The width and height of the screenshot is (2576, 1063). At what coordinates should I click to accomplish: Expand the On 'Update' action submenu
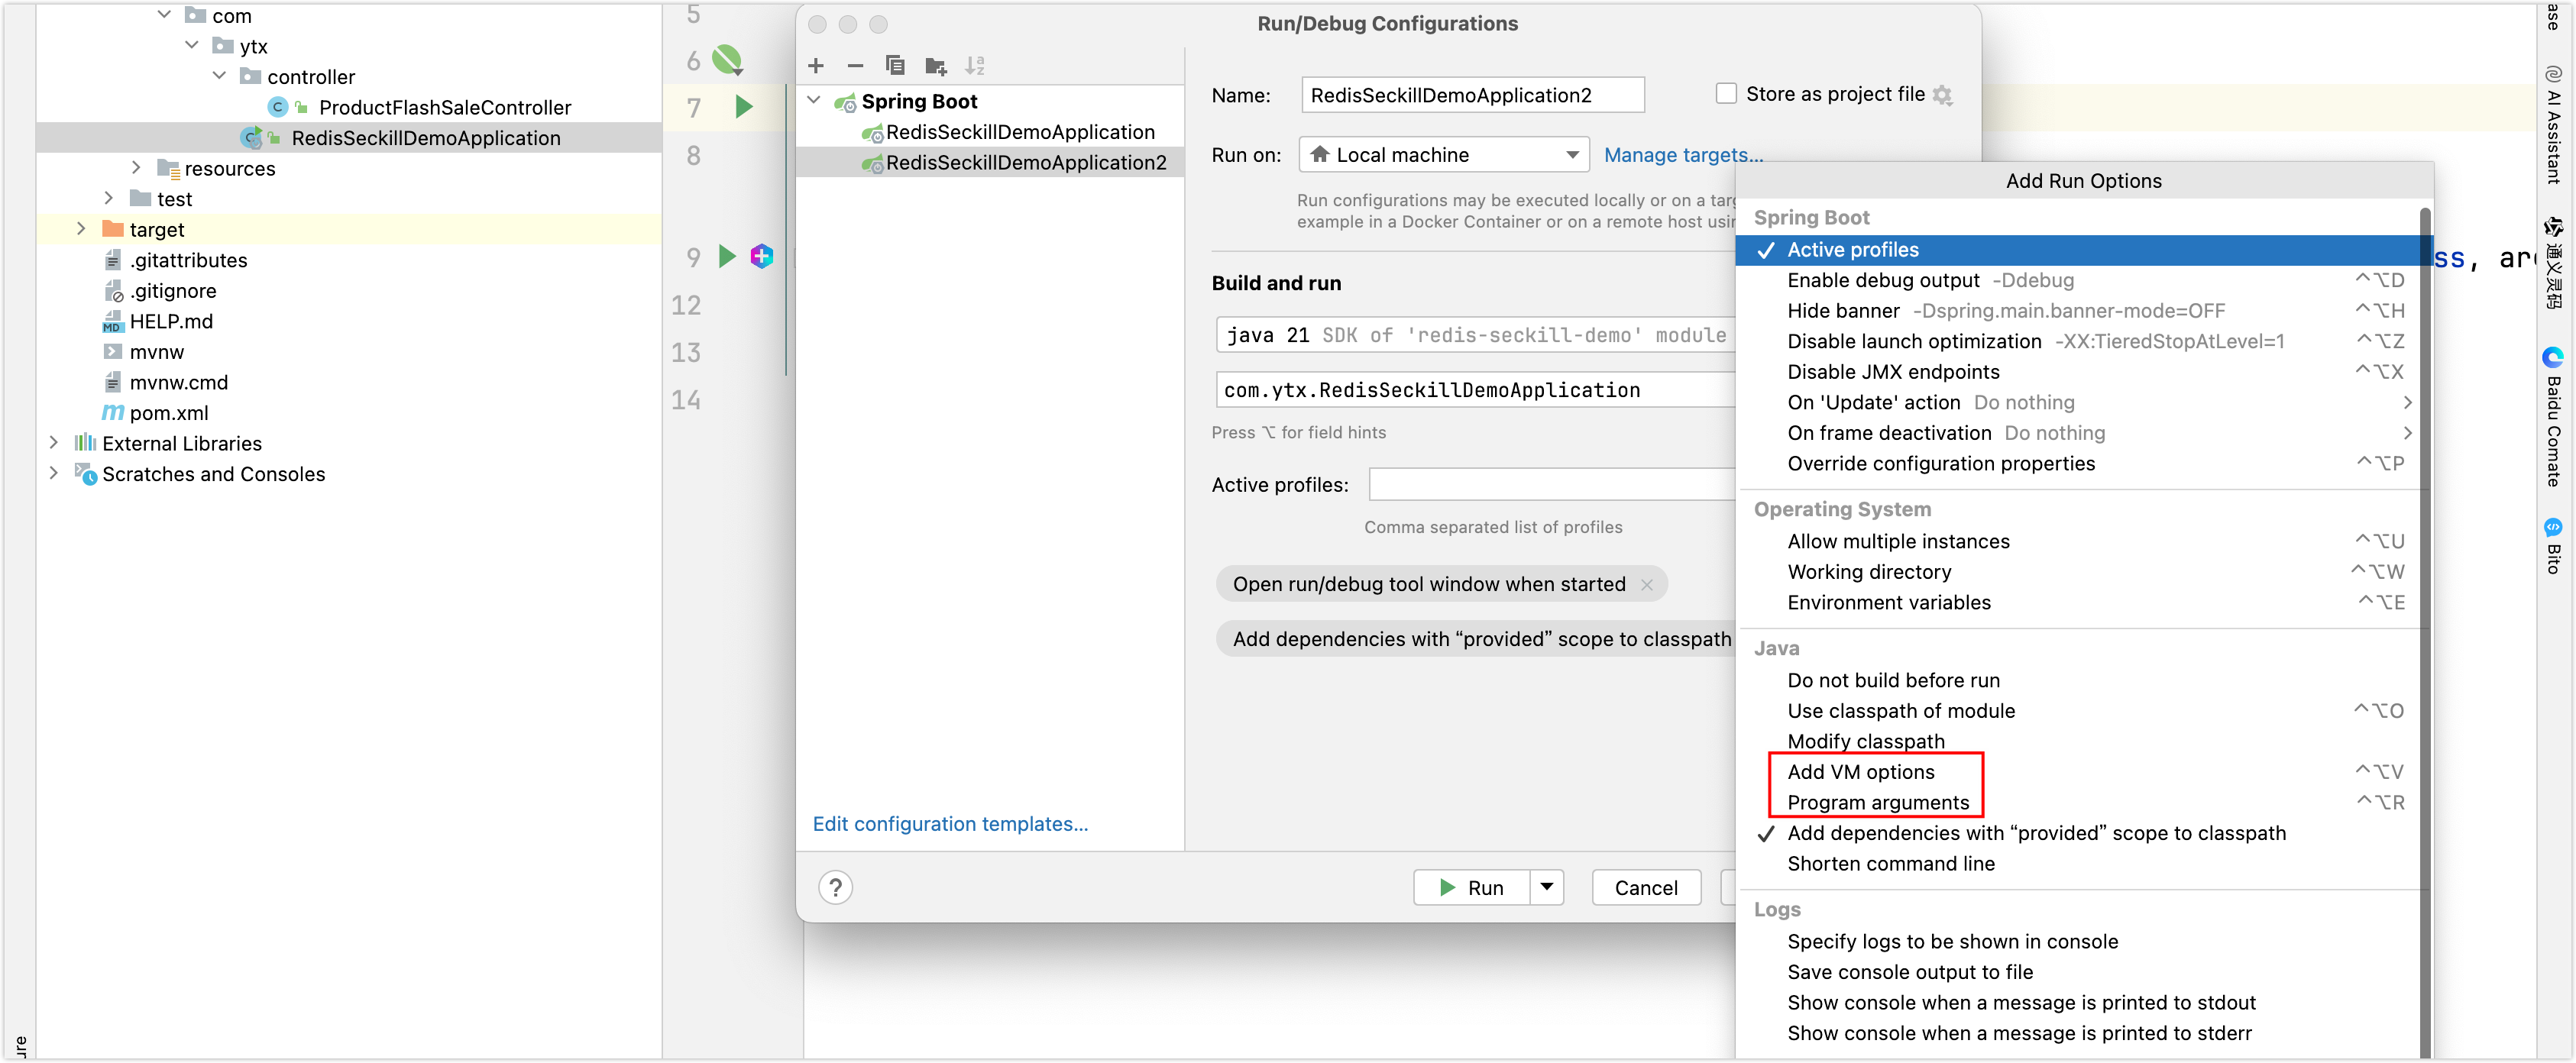coord(2408,402)
